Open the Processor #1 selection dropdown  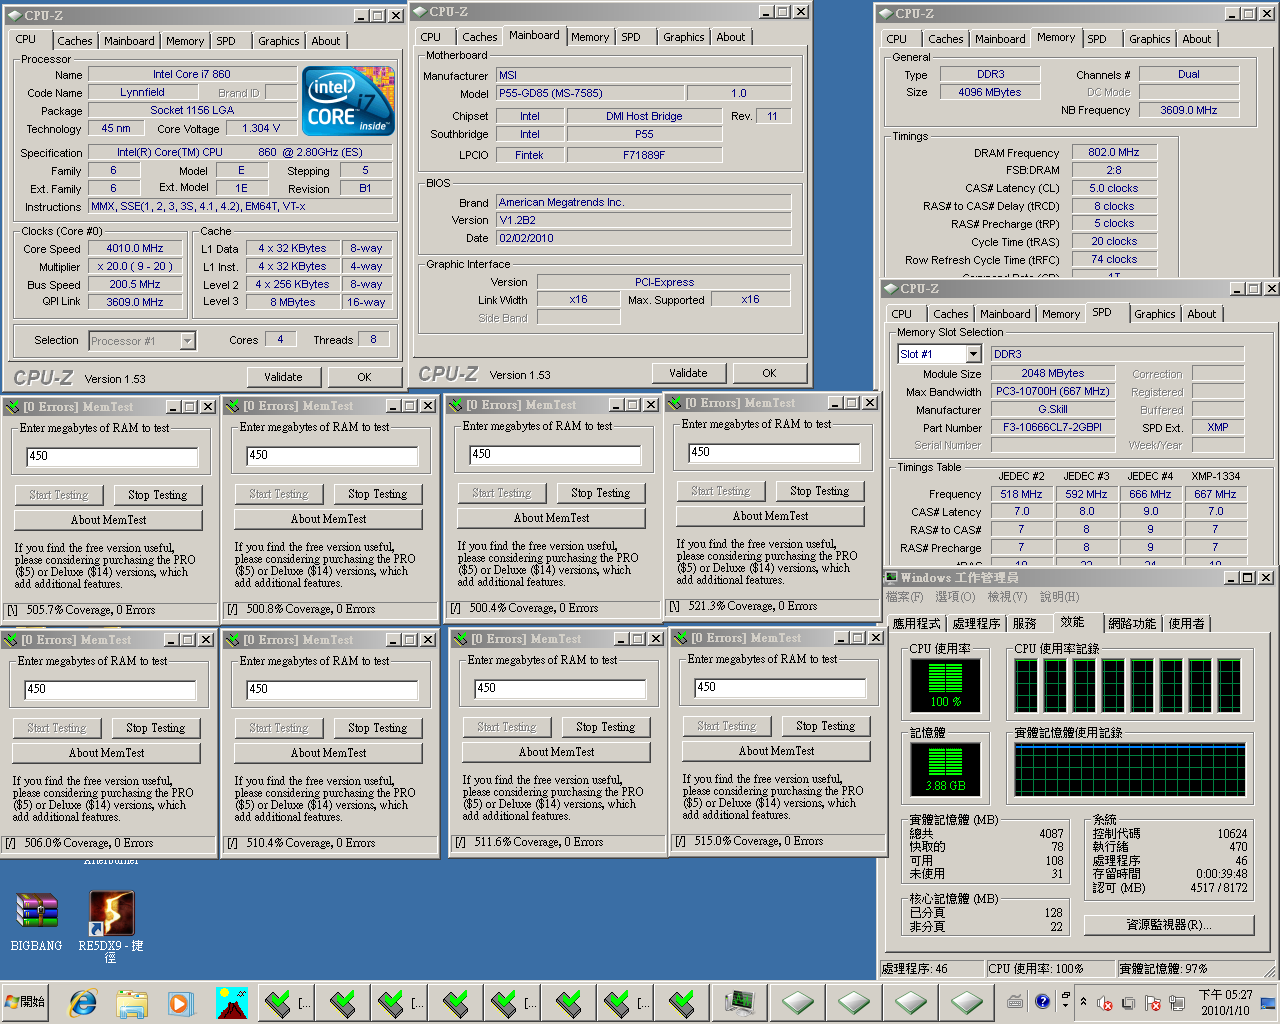[187, 341]
